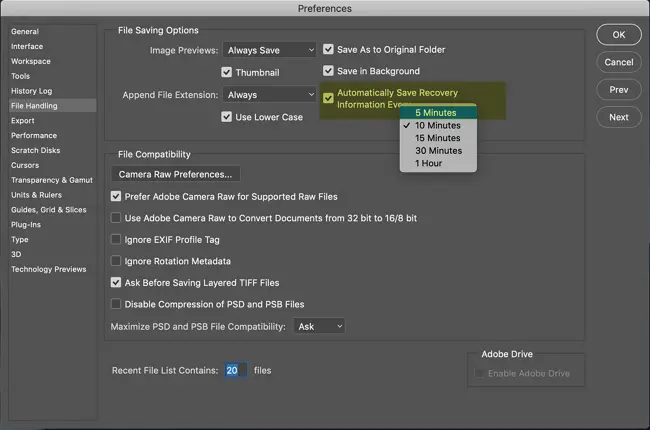Select 15 Minutes in the dropdown list

(x=438, y=138)
